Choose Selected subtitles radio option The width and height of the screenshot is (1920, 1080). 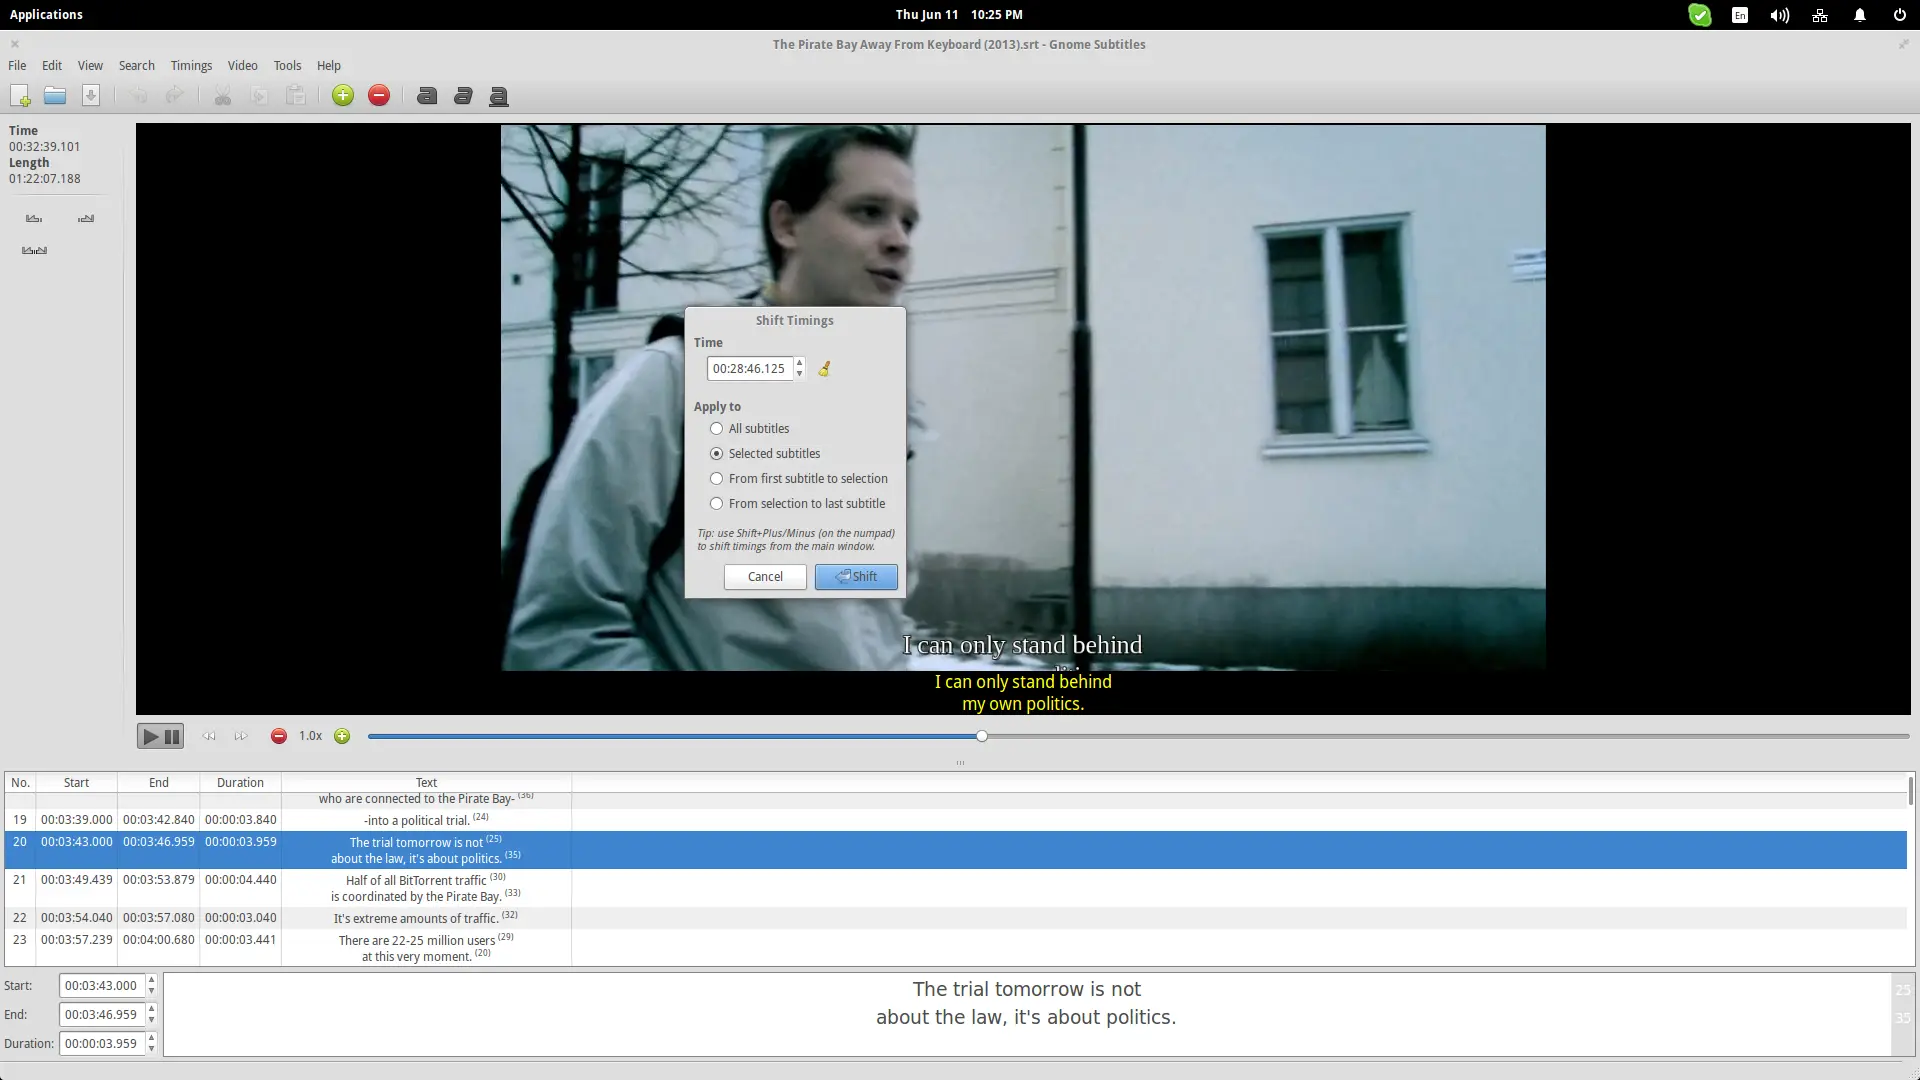pyautogui.click(x=765, y=454)
